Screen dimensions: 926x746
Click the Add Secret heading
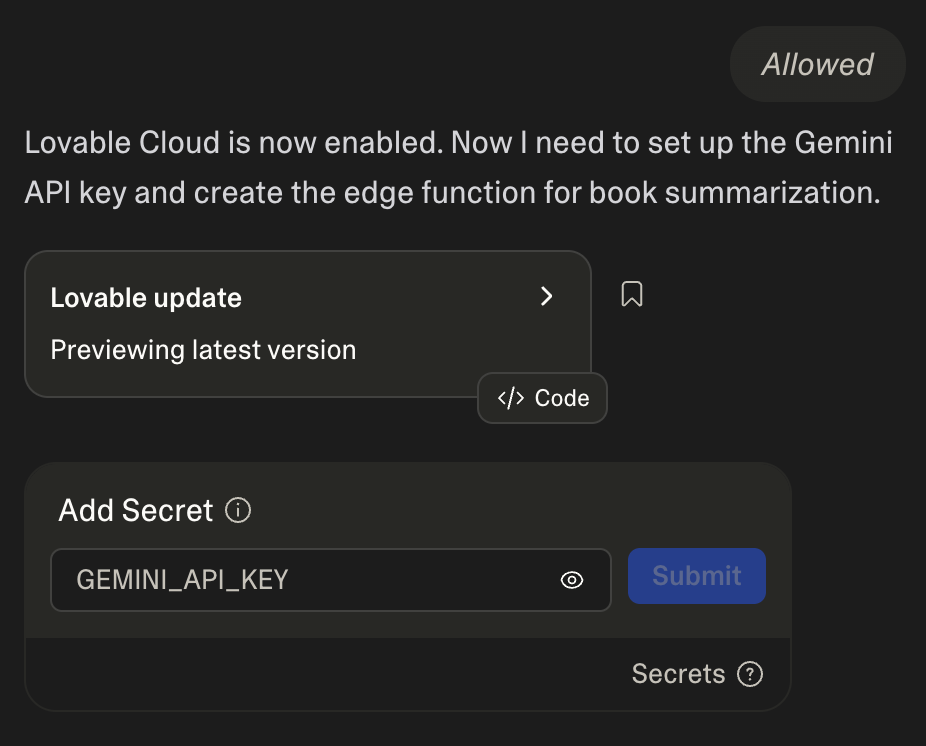point(136,511)
